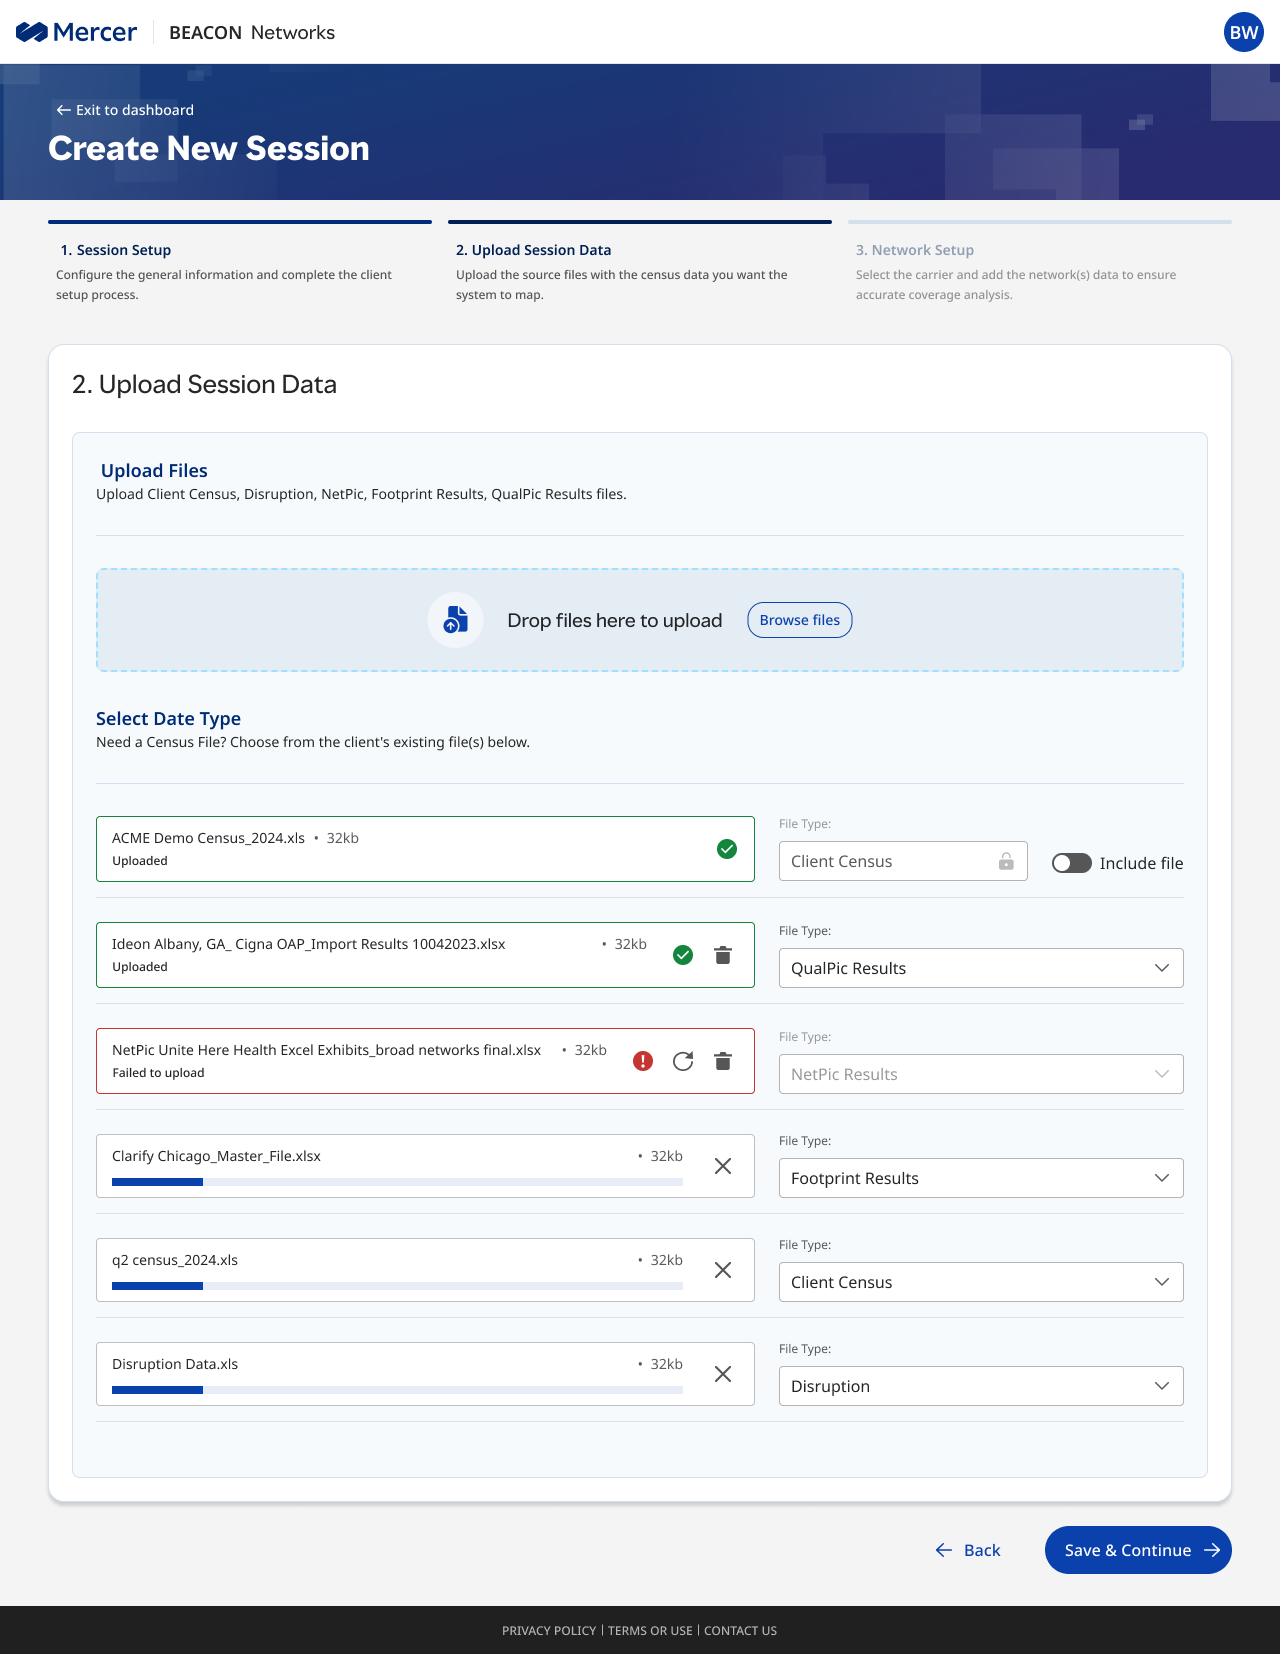
Task: Delete the failed NetPic Unite file
Action: [x=723, y=1061]
